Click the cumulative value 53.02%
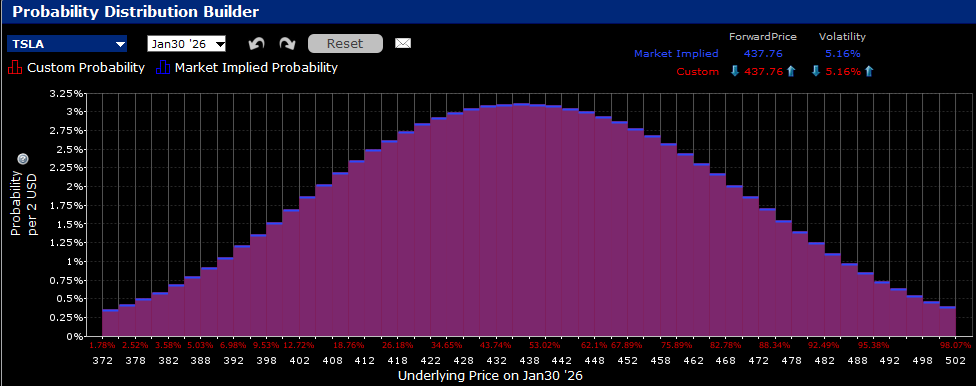This screenshot has width=976, height=386. pyautogui.click(x=545, y=345)
